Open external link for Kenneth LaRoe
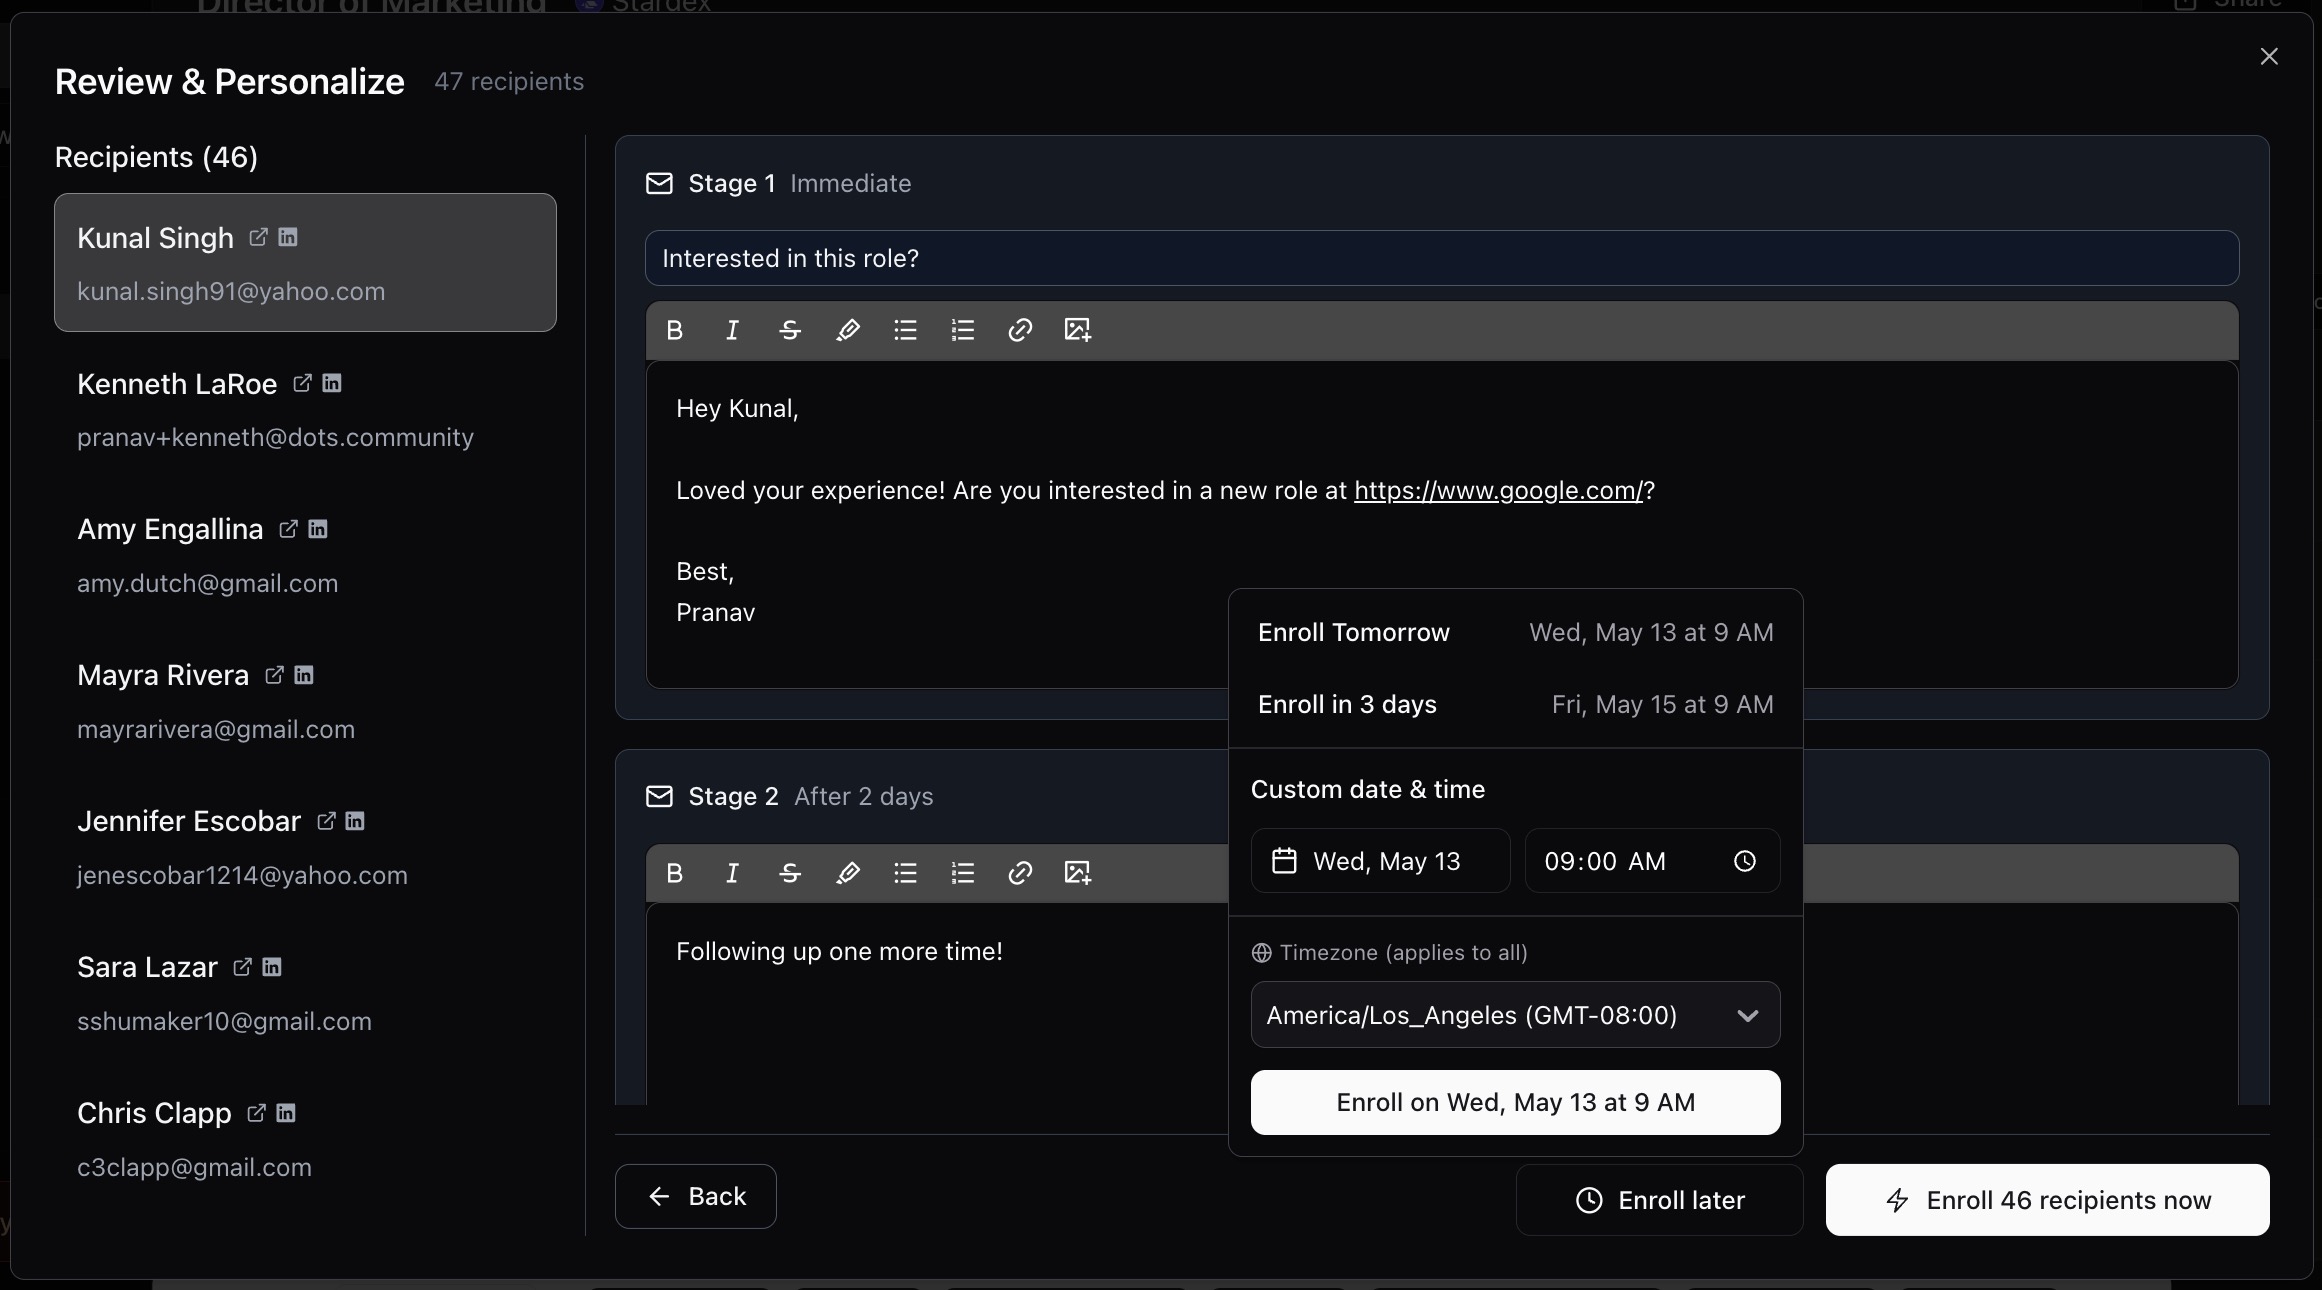Image resolution: width=2322 pixels, height=1290 pixels. [x=302, y=383]
